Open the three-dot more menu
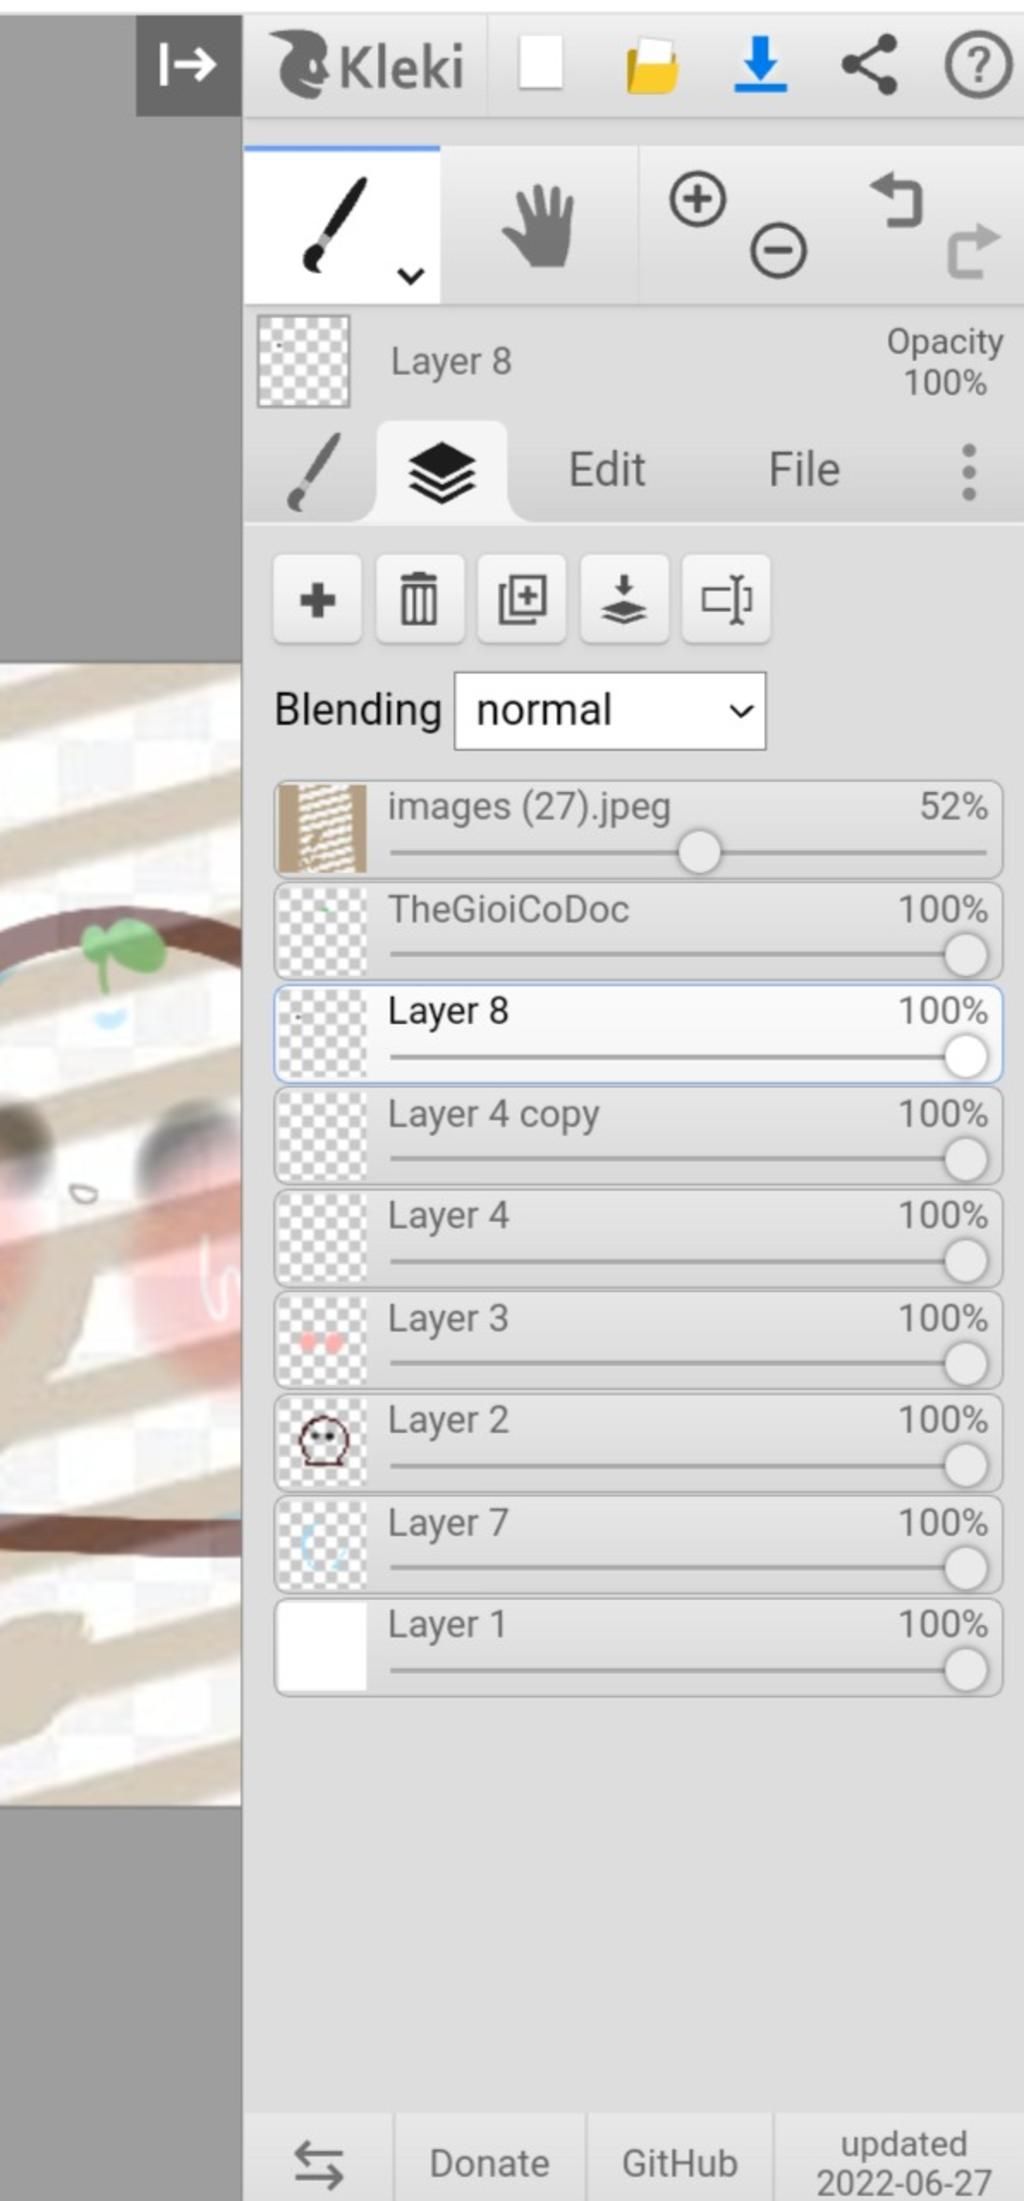Image resolution: width=1024 pixels, height=2201 pixels. (x=968, y=472)
